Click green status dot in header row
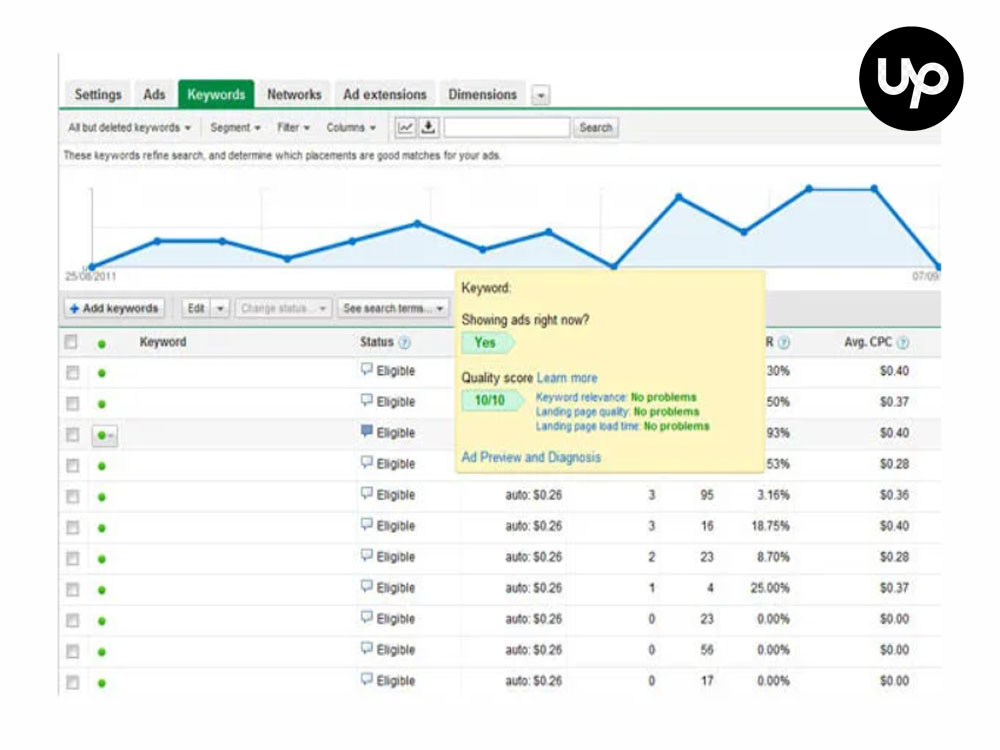 (101, 344)
